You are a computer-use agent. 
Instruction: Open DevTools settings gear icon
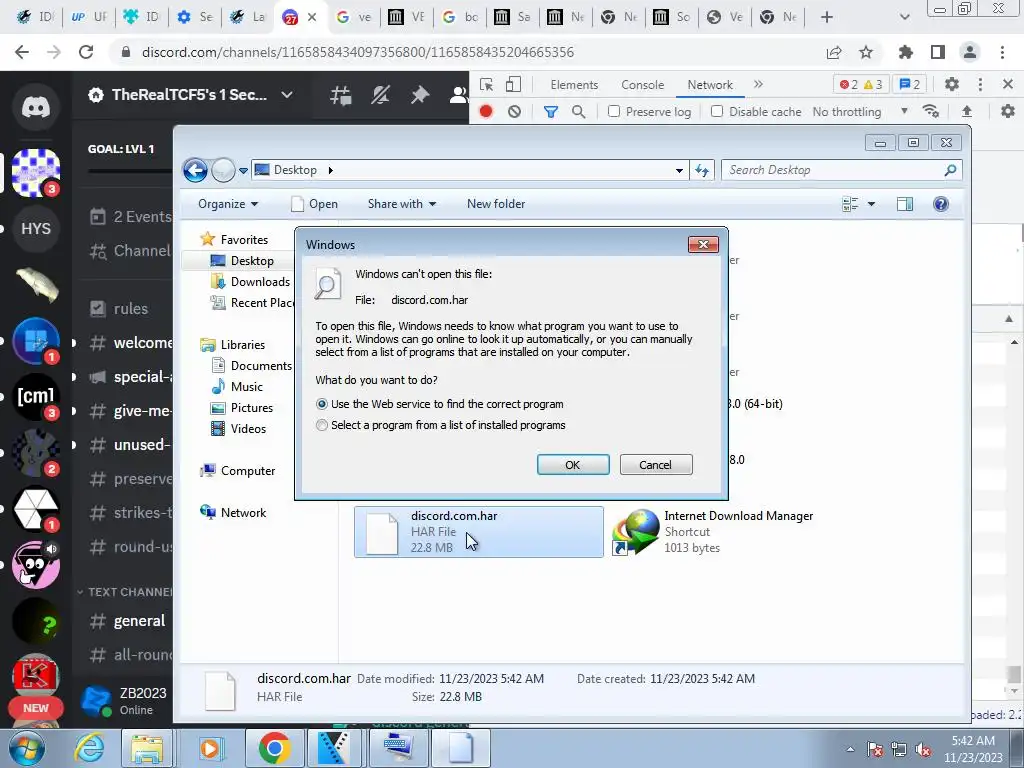coord(952,84)
